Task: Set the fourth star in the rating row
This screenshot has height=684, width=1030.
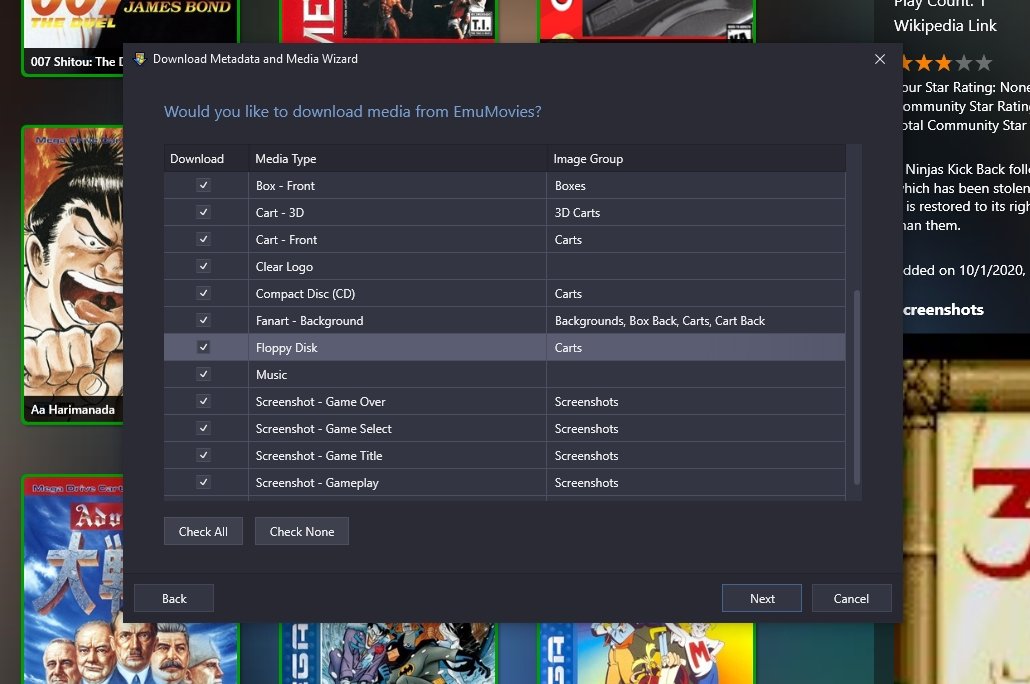Action: (964, 63)
